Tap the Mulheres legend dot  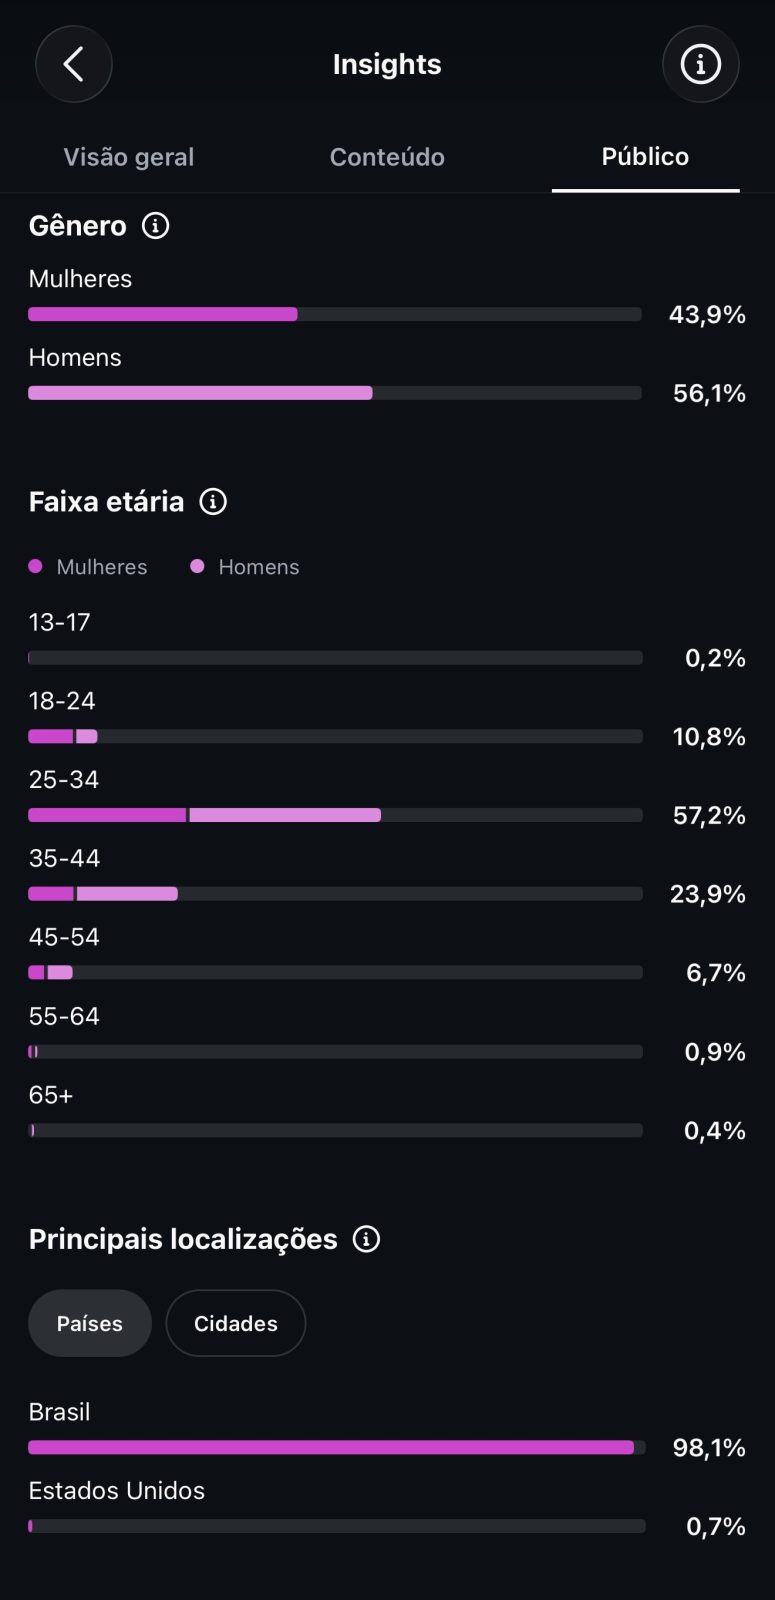[35, 566]
